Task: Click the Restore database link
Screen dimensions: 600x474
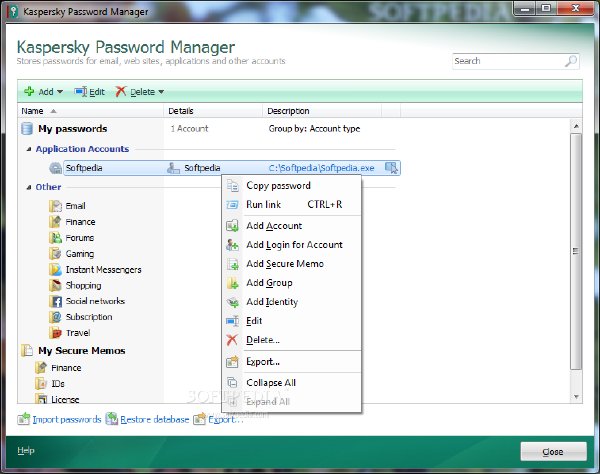Action: (155, 420)
